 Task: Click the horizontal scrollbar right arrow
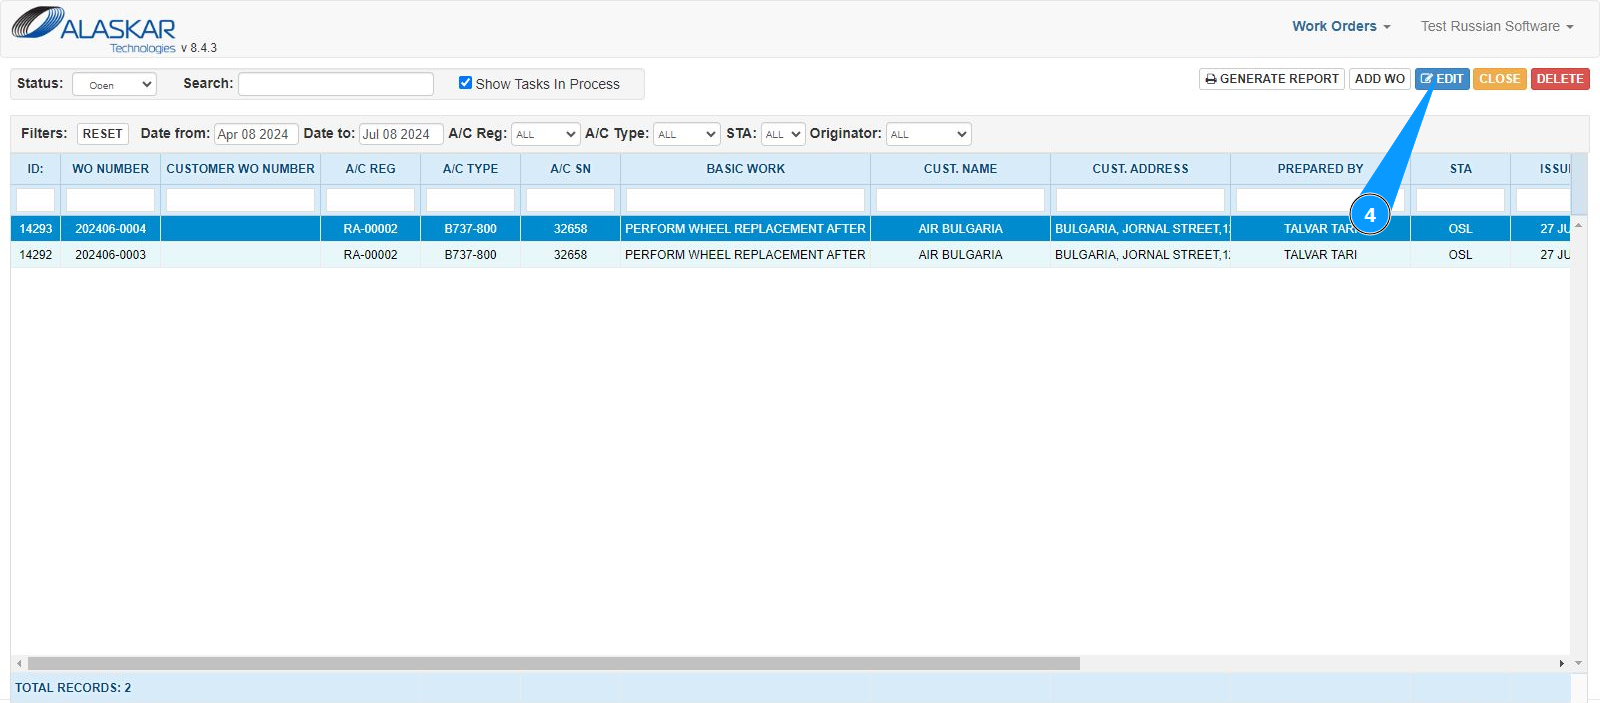[1561, 663]
